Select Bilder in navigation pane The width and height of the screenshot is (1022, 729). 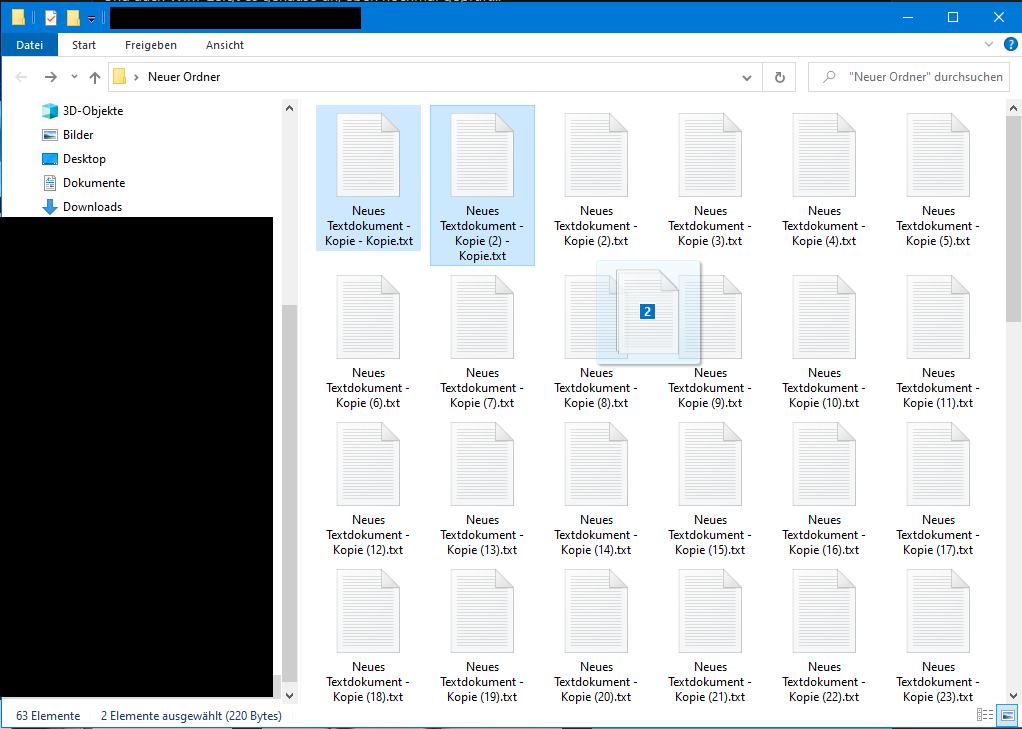pyautogui.click(x=68, y=135)
